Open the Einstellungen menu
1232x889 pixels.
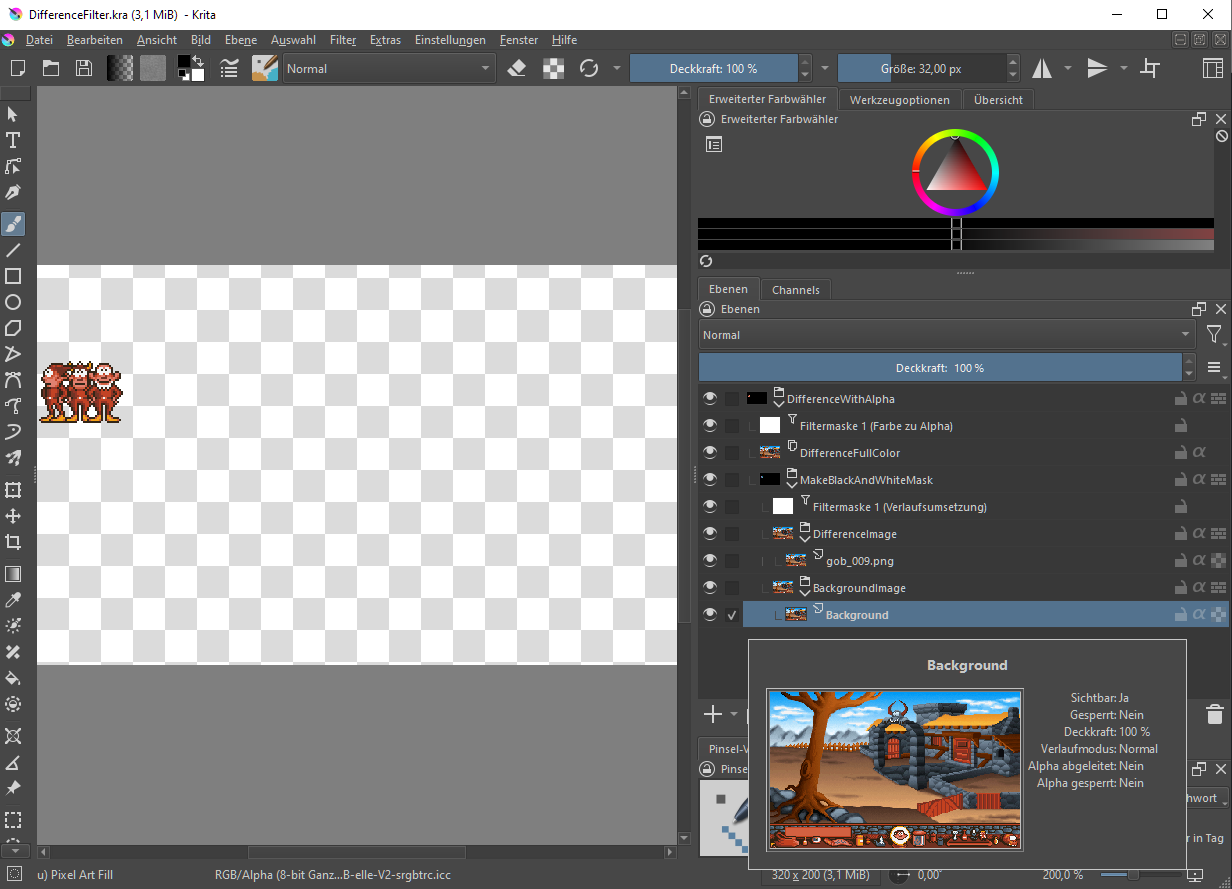tap(450, 40)
